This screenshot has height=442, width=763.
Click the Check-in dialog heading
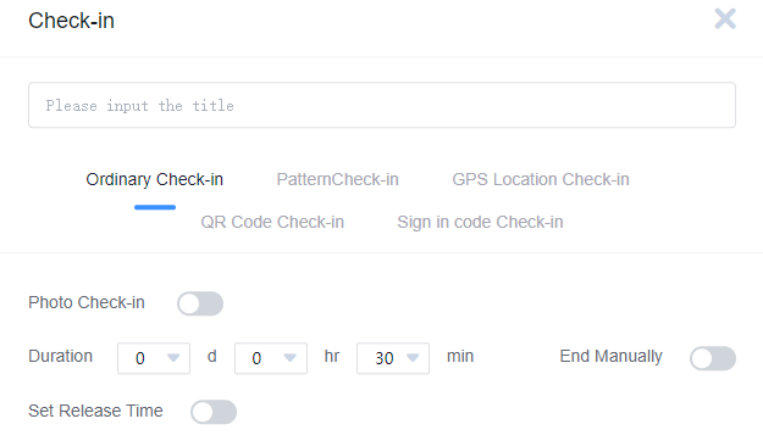71,20
